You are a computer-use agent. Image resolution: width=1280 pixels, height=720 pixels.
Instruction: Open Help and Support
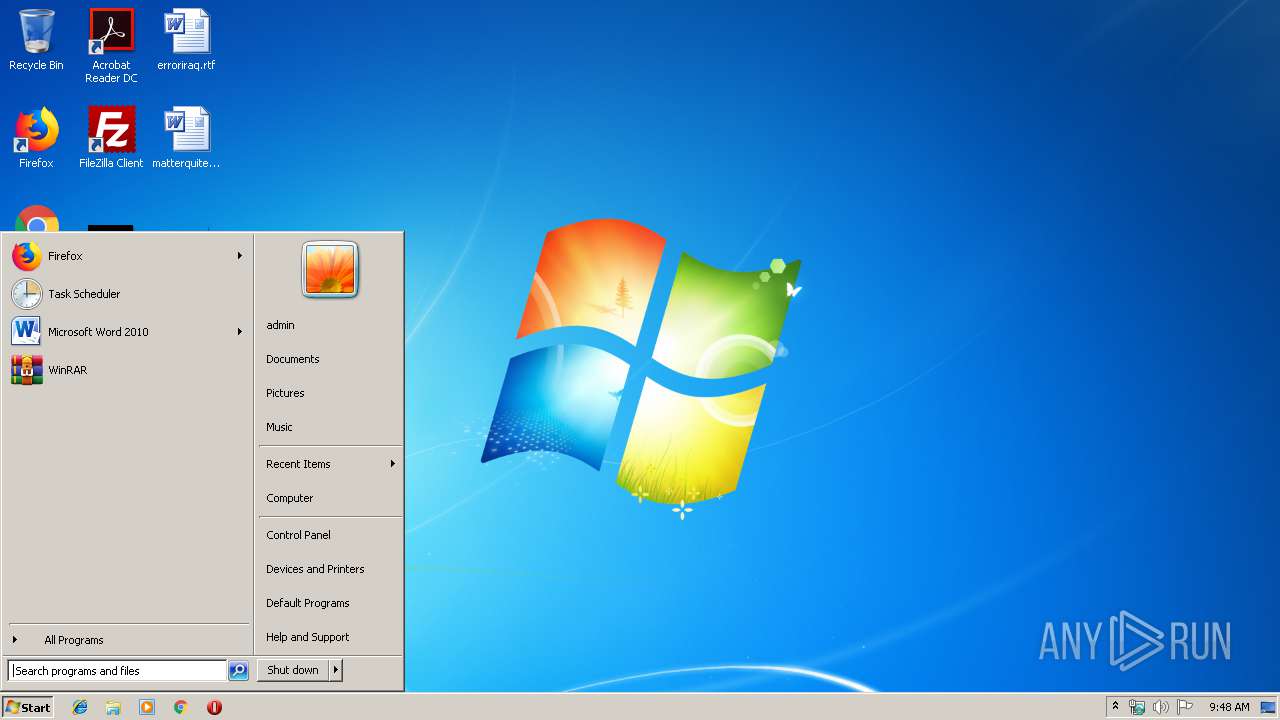(330, 637)
